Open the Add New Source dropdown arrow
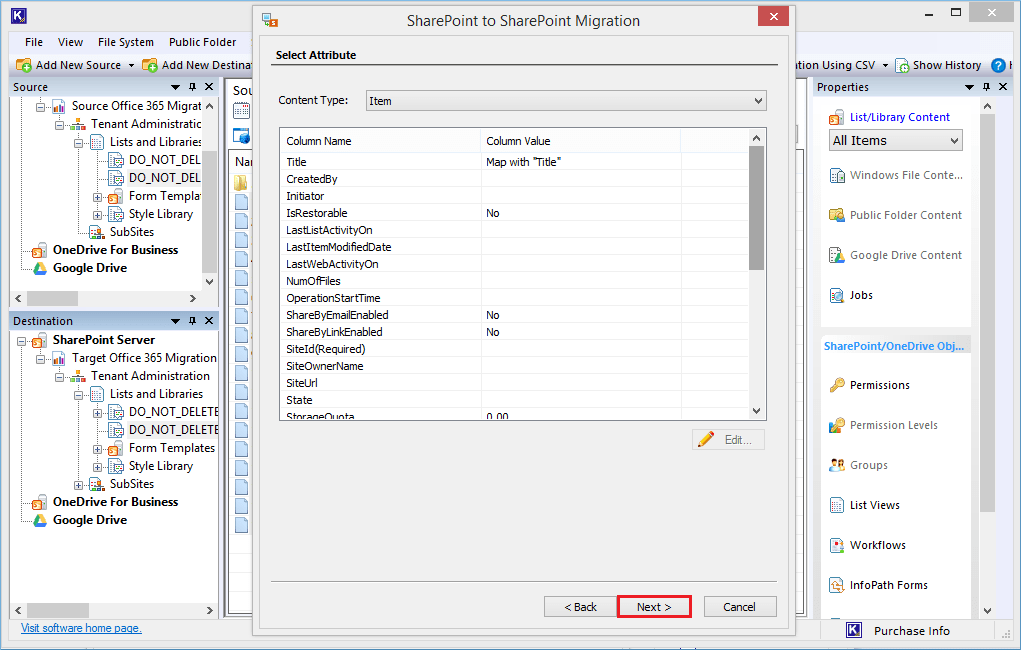This screenshot has width=1021, height=650. tap(131, 65)
